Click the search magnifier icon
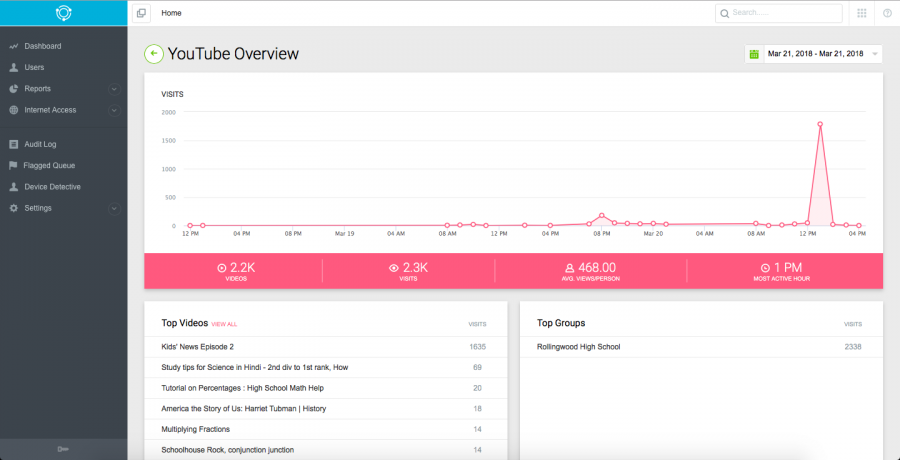 (x=724, y=13)
